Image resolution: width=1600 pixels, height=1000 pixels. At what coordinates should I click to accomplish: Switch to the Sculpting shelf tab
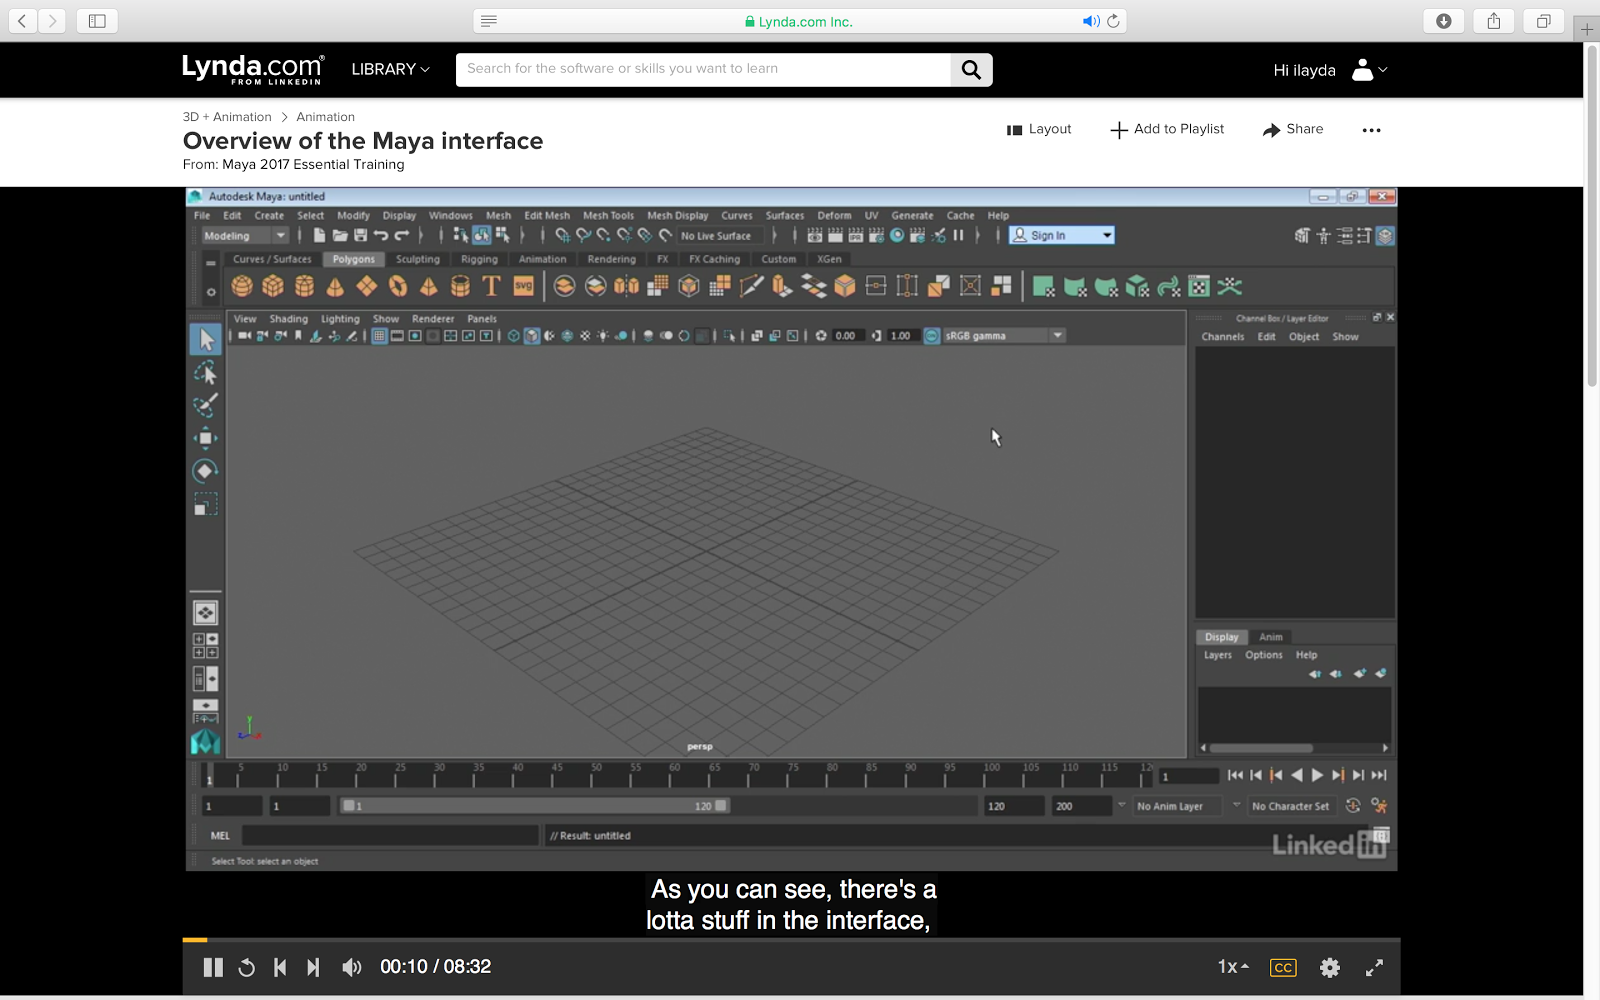click(x=418, y=259)
